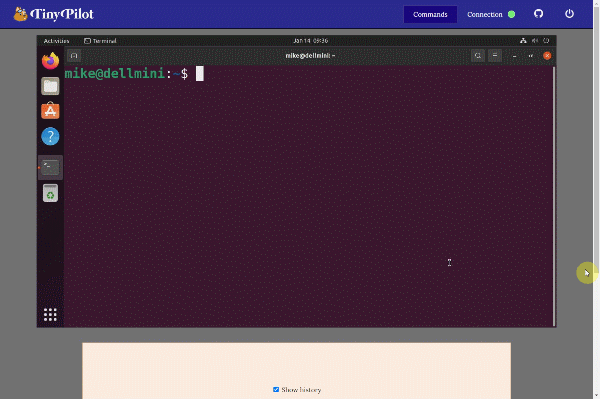This screenshot has width=600, height=399.
Task: Open the Connection menu
Action: pos(484,15)
